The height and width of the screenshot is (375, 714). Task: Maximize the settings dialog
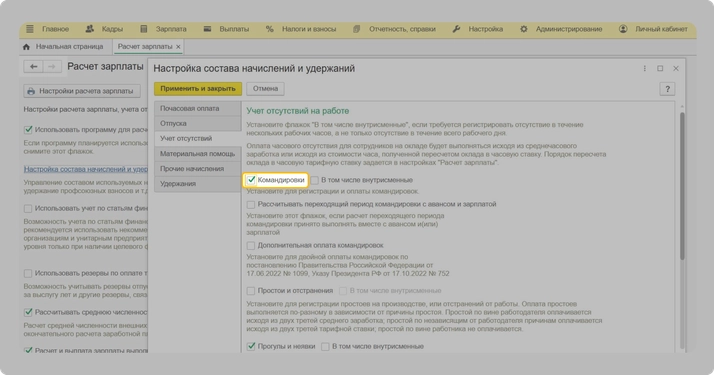pos(660,68)
